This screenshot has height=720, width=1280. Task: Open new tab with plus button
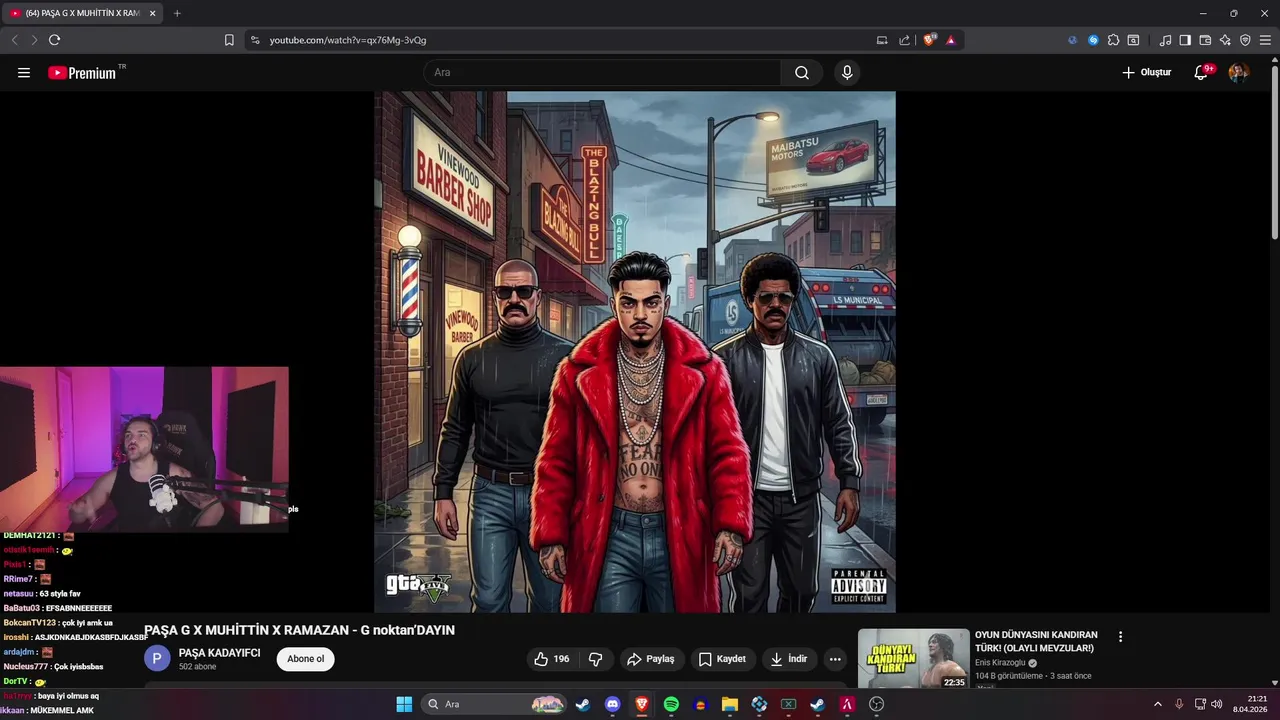click(177, 13)
